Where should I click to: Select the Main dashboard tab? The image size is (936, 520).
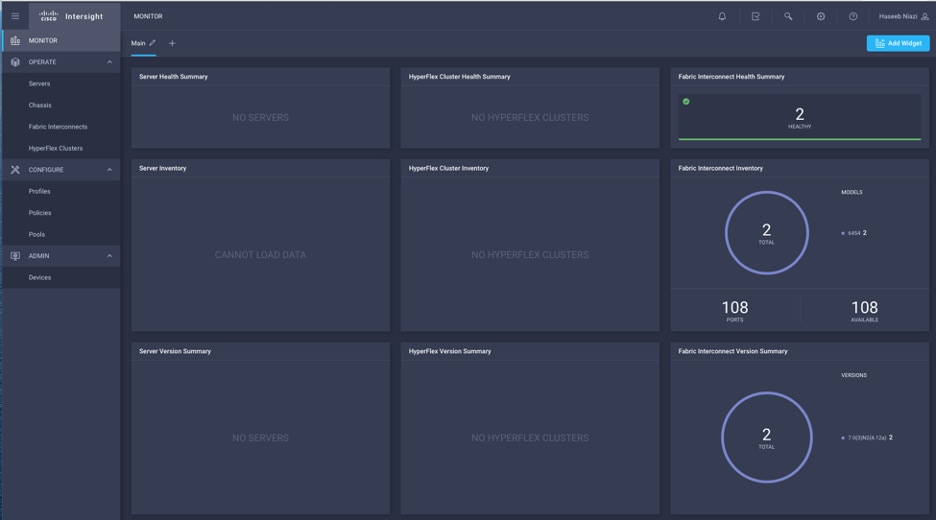pos(138,43)
